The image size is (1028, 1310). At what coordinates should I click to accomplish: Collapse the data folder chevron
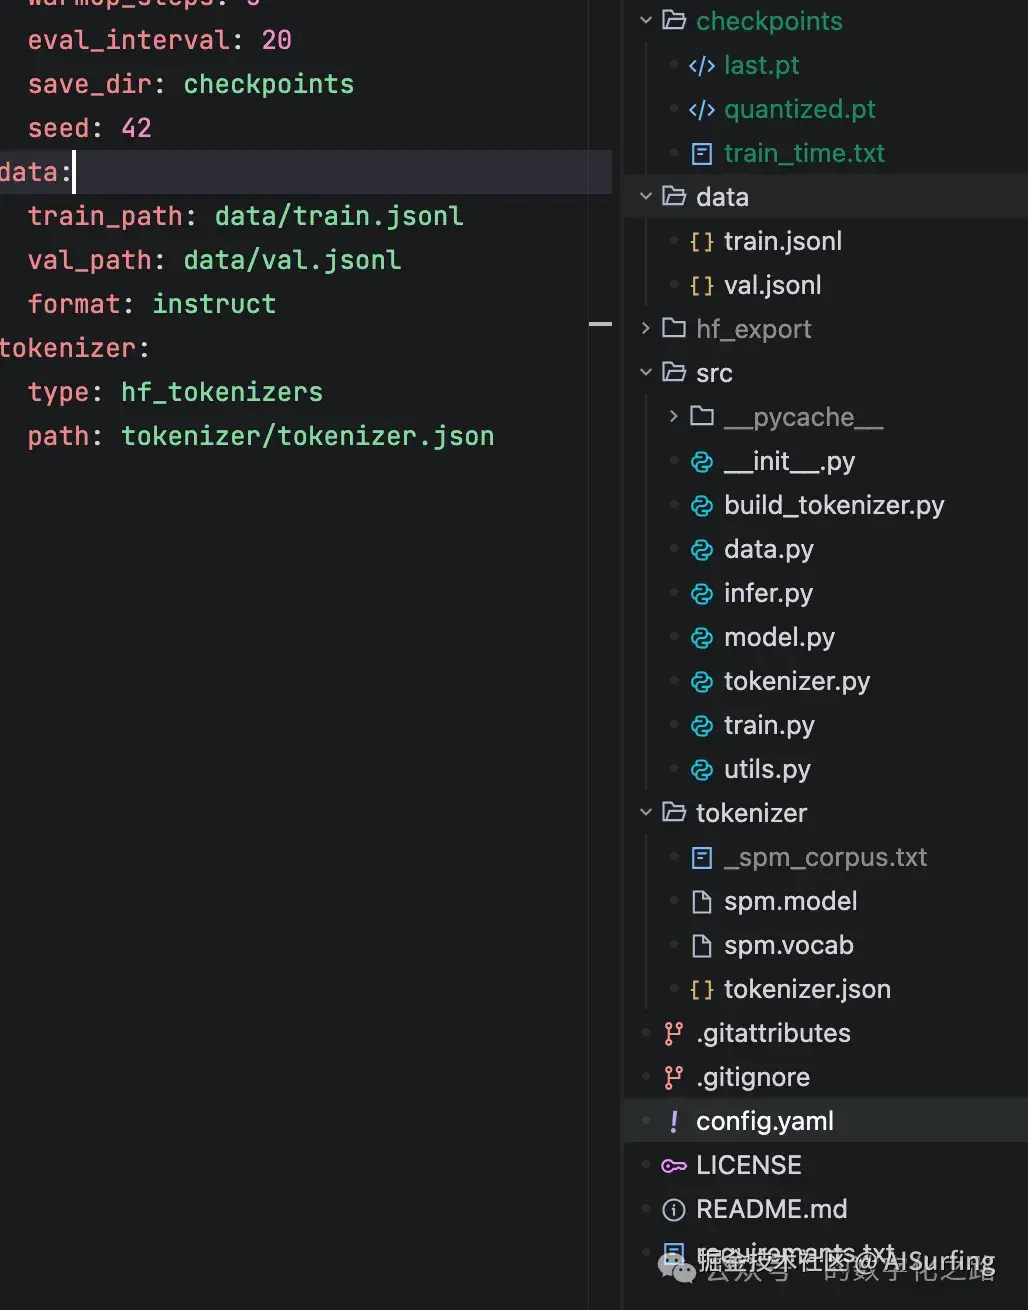pos(646,196)
